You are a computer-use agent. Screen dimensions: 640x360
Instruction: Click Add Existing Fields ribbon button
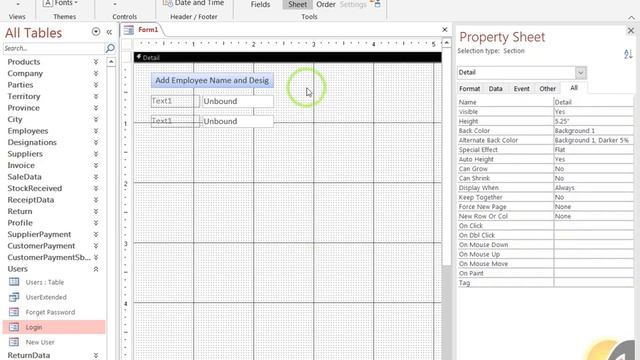point(260,4)
